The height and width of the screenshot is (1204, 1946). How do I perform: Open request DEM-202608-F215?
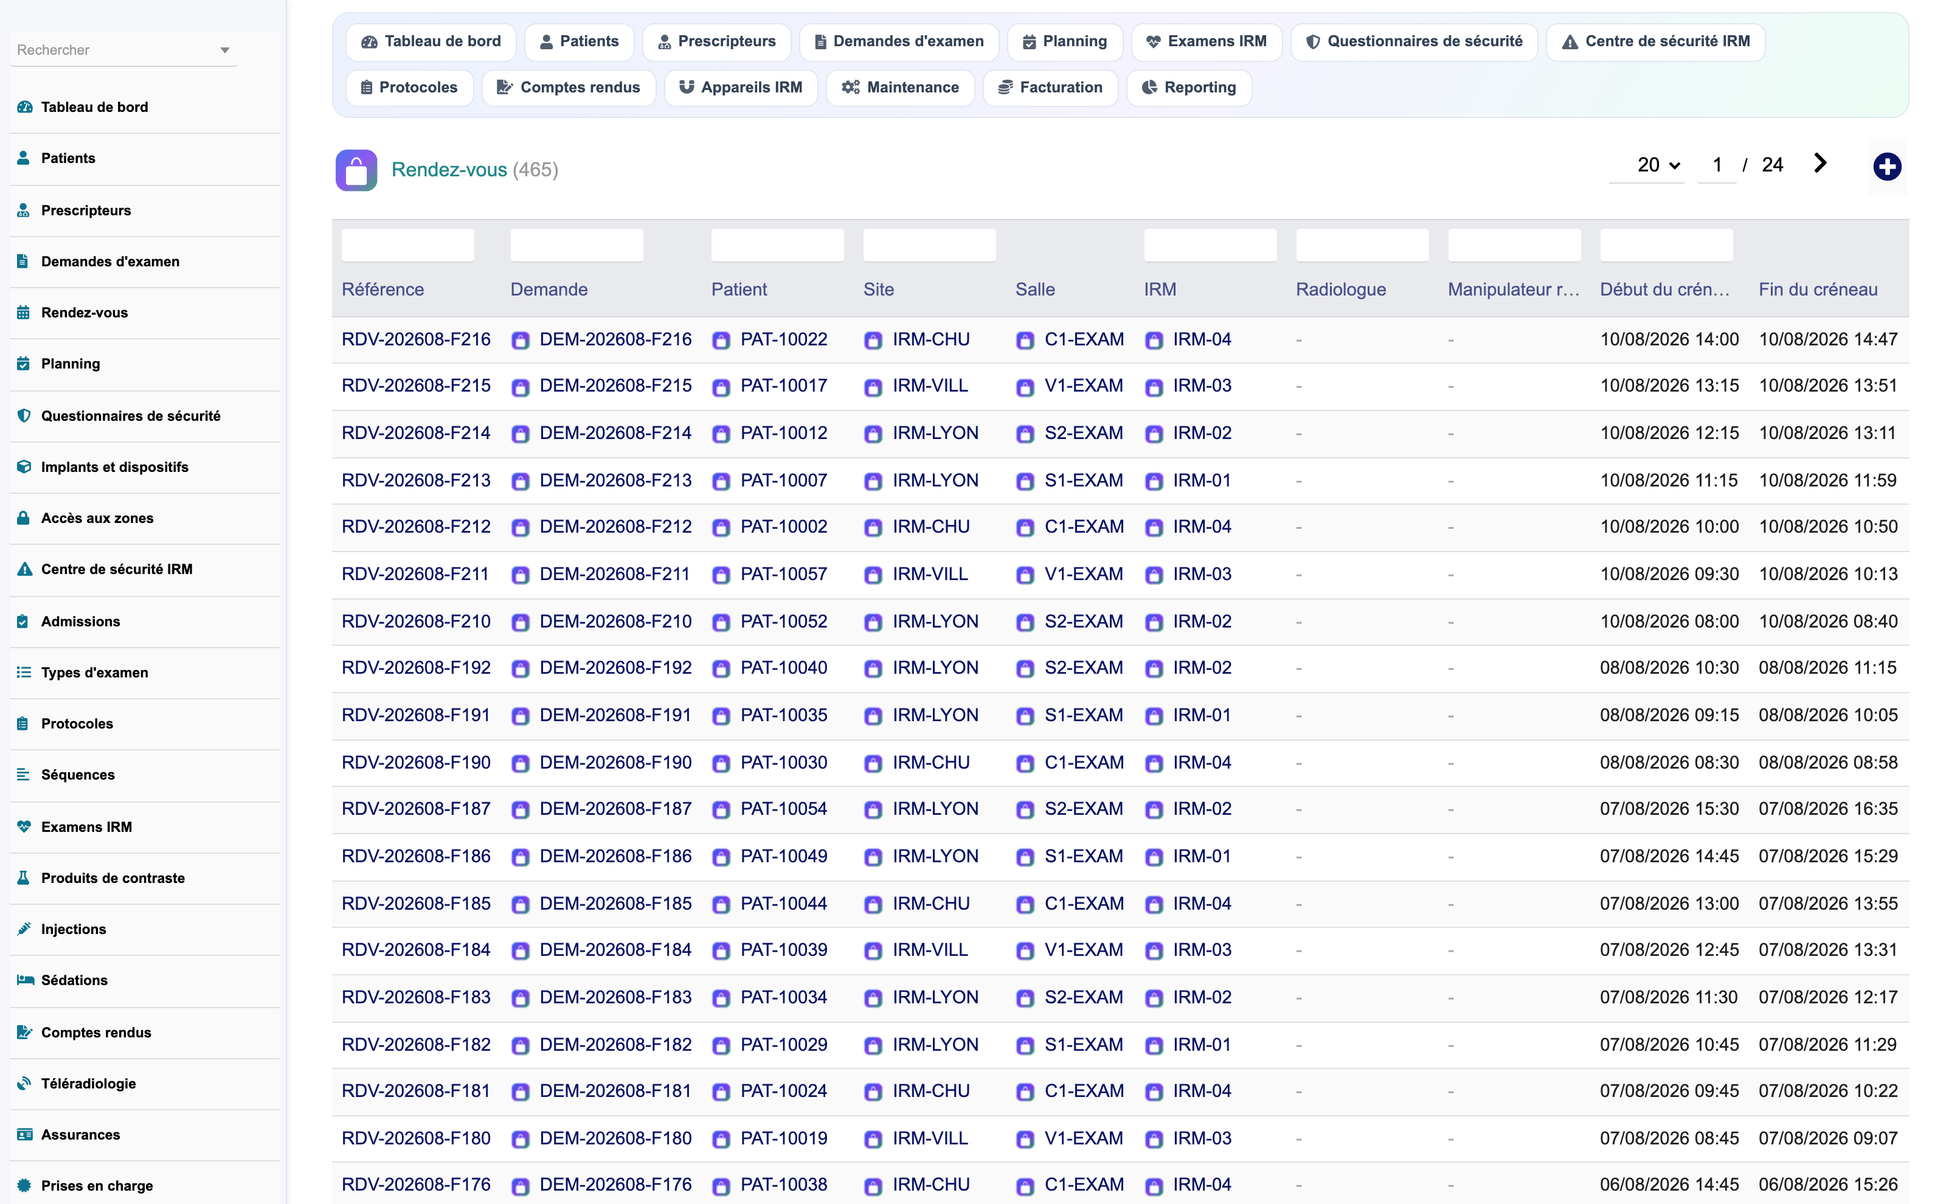pos(615,386)
